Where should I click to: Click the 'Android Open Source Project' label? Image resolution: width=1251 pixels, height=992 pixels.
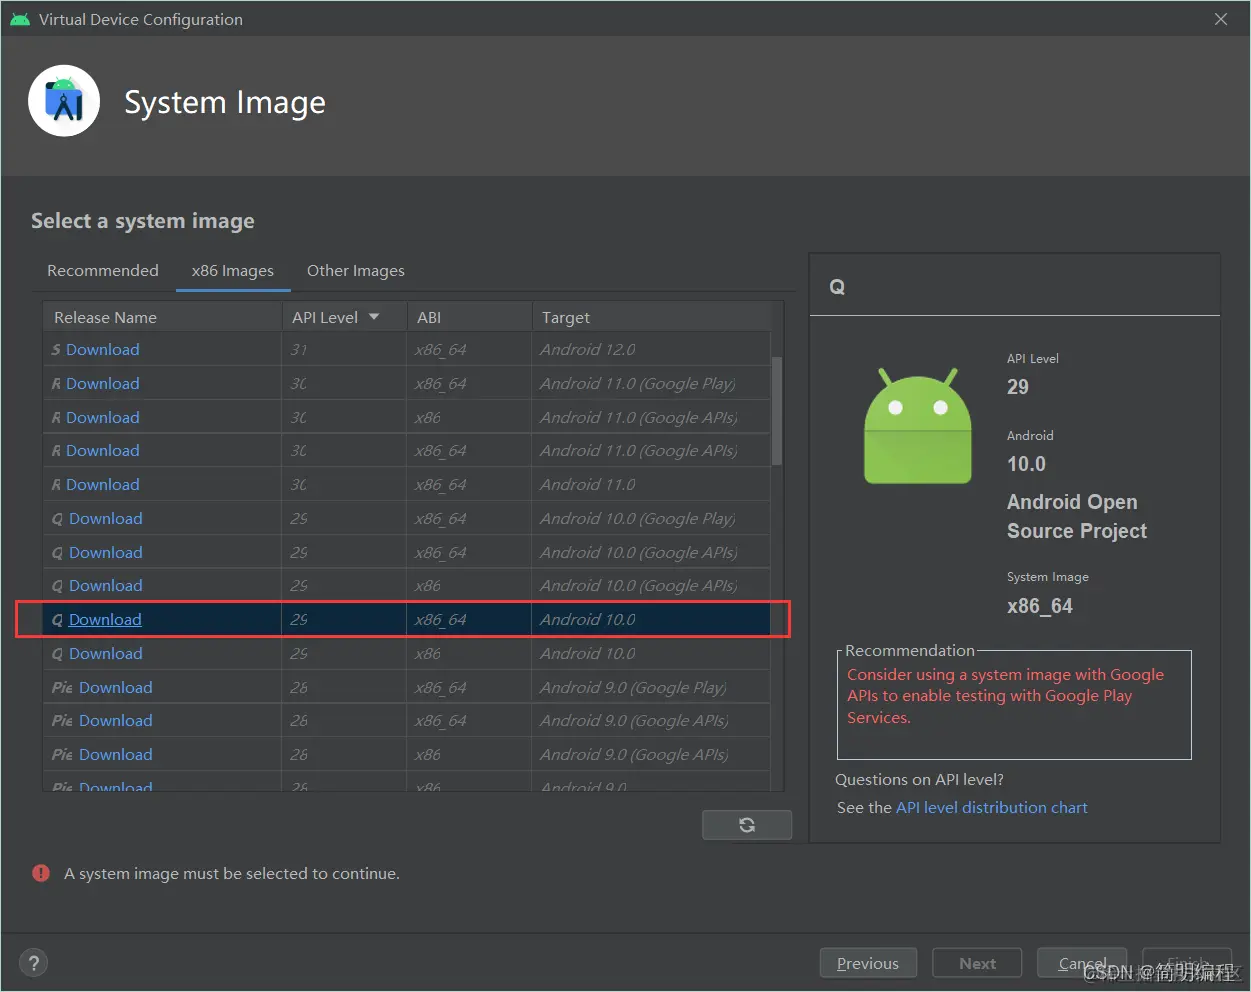pyautogui.click(x=1077, y=516)
